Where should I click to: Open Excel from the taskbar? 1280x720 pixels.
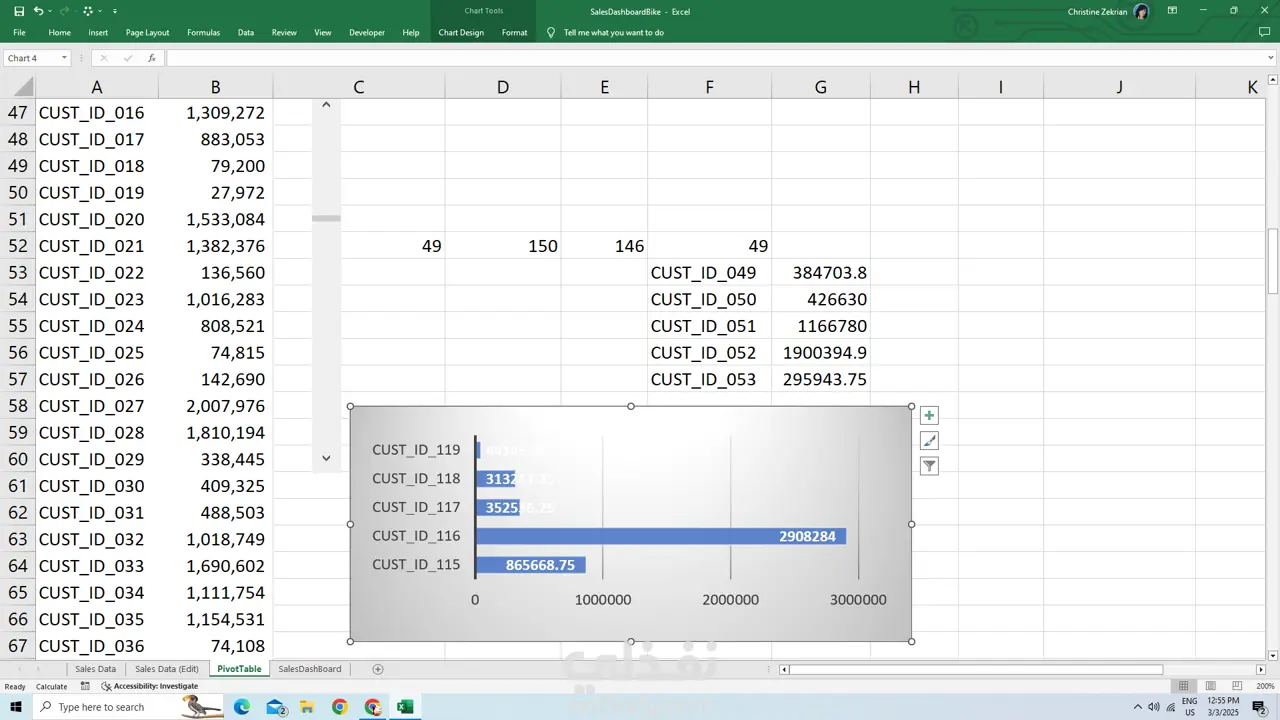click(405, 707)
